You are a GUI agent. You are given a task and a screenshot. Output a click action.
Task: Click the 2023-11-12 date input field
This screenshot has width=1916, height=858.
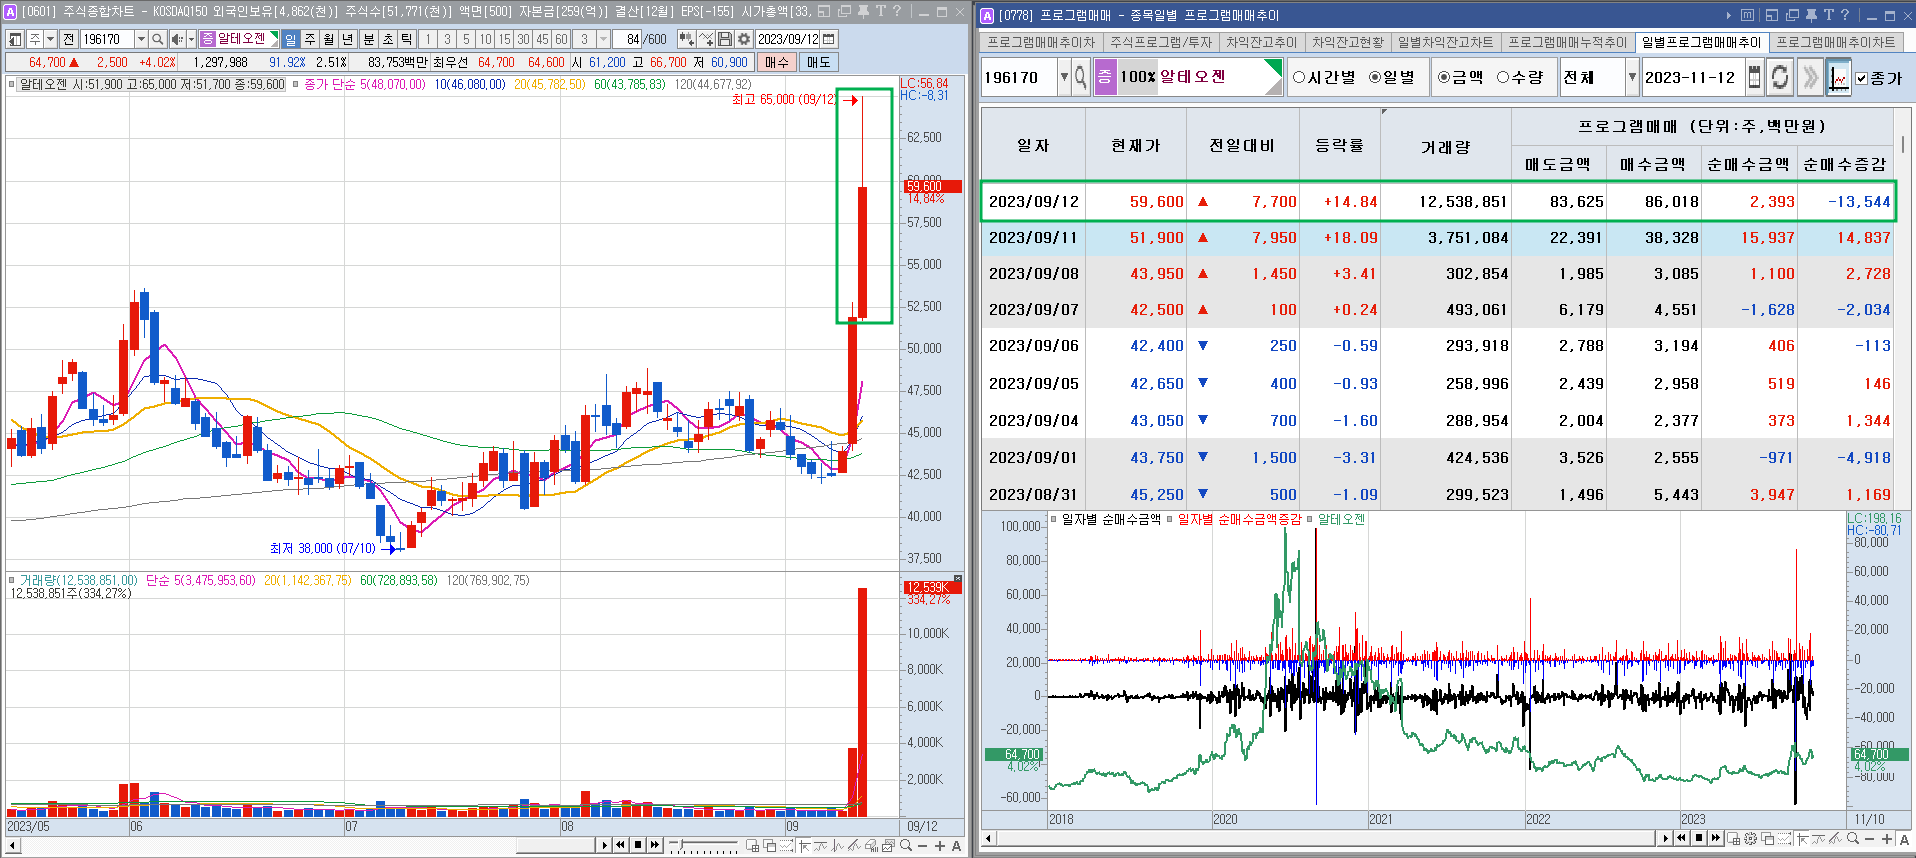coord(1692,77)
